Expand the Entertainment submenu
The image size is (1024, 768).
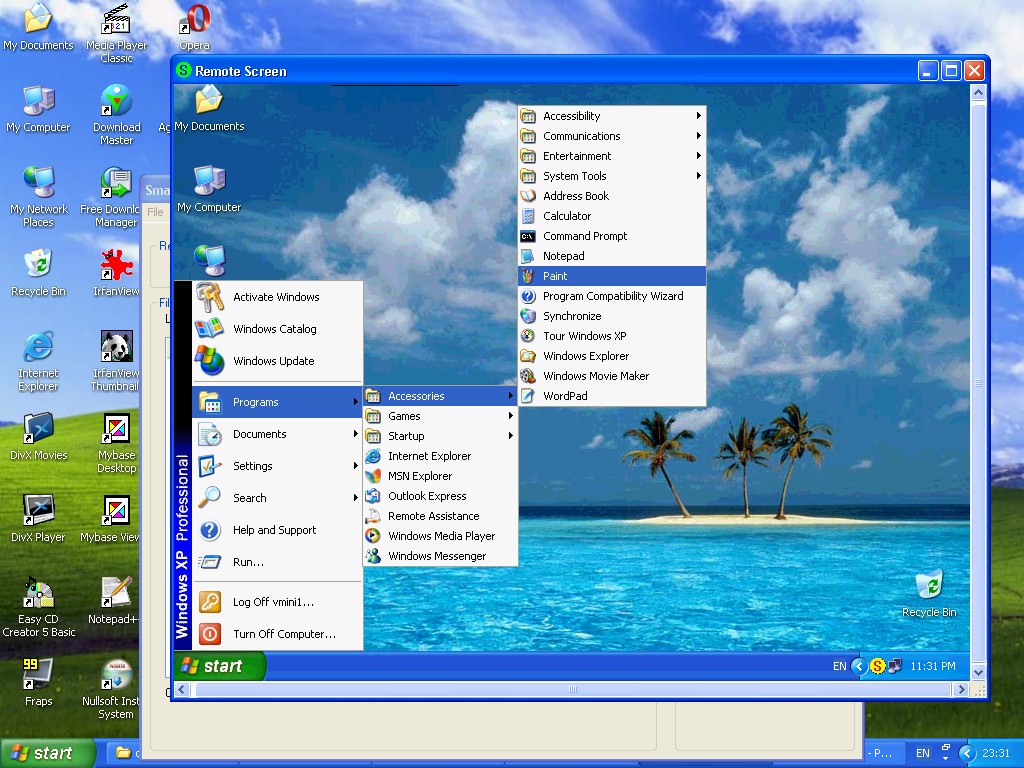612,155
